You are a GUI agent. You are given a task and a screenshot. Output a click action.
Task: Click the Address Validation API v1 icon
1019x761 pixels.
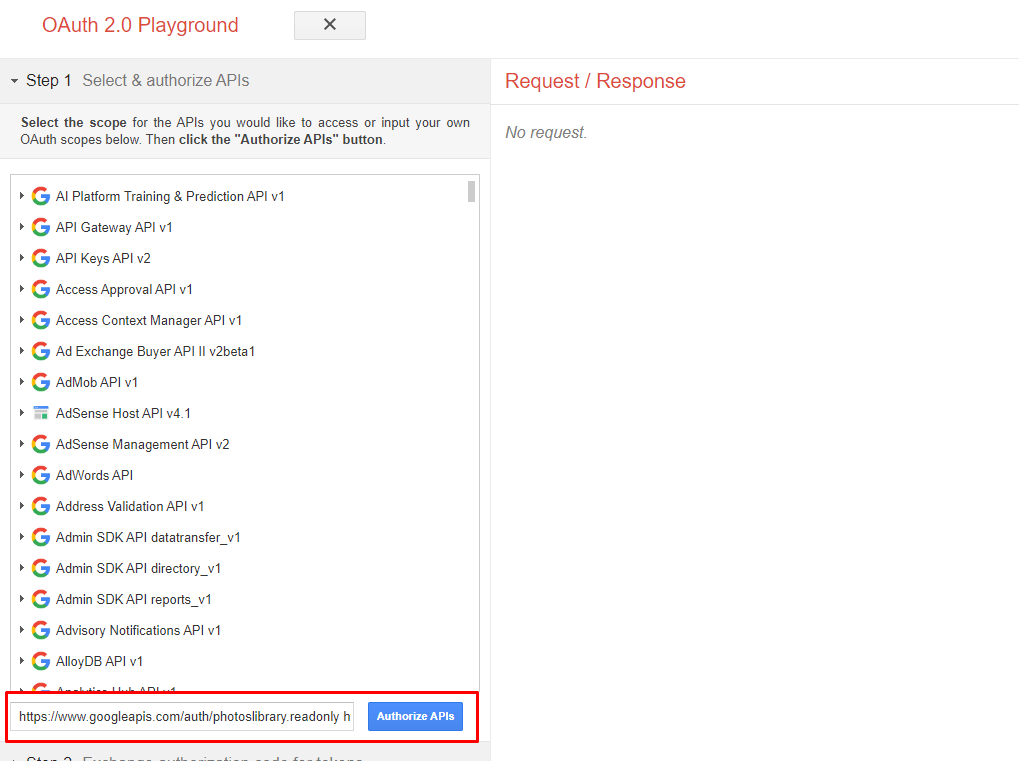click(x=40, y=505)
